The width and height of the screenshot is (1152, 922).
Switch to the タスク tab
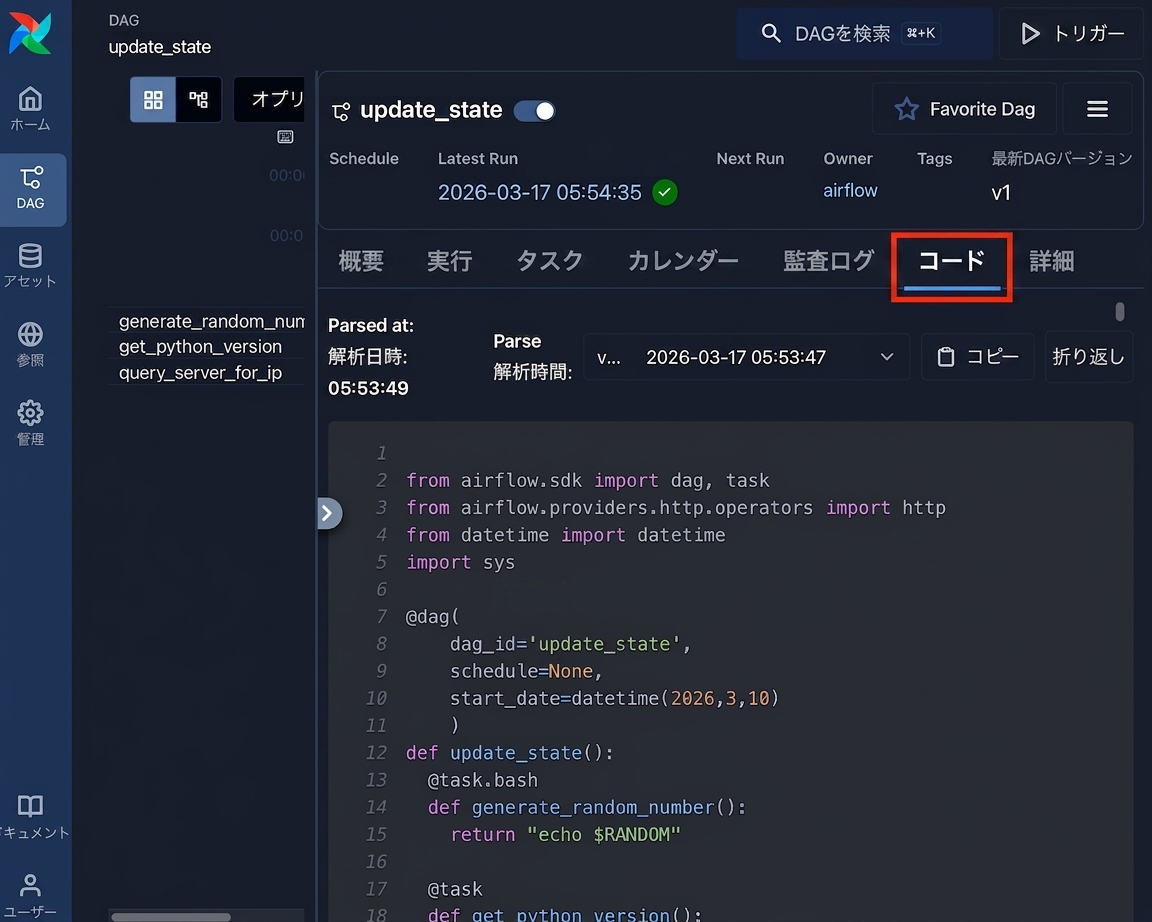click(x=550, y=261)
